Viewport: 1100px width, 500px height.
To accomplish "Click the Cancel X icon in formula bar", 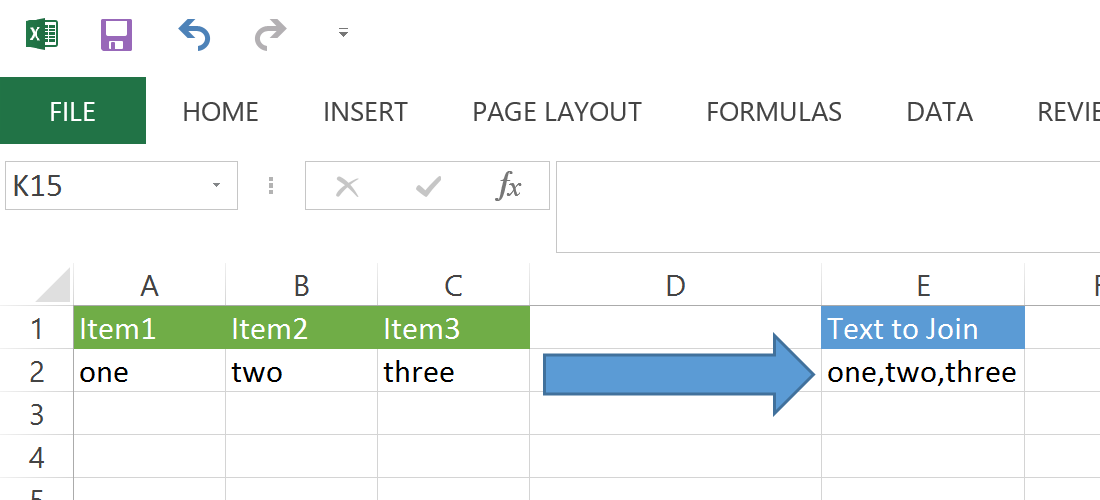I will (x=347, y=187).
